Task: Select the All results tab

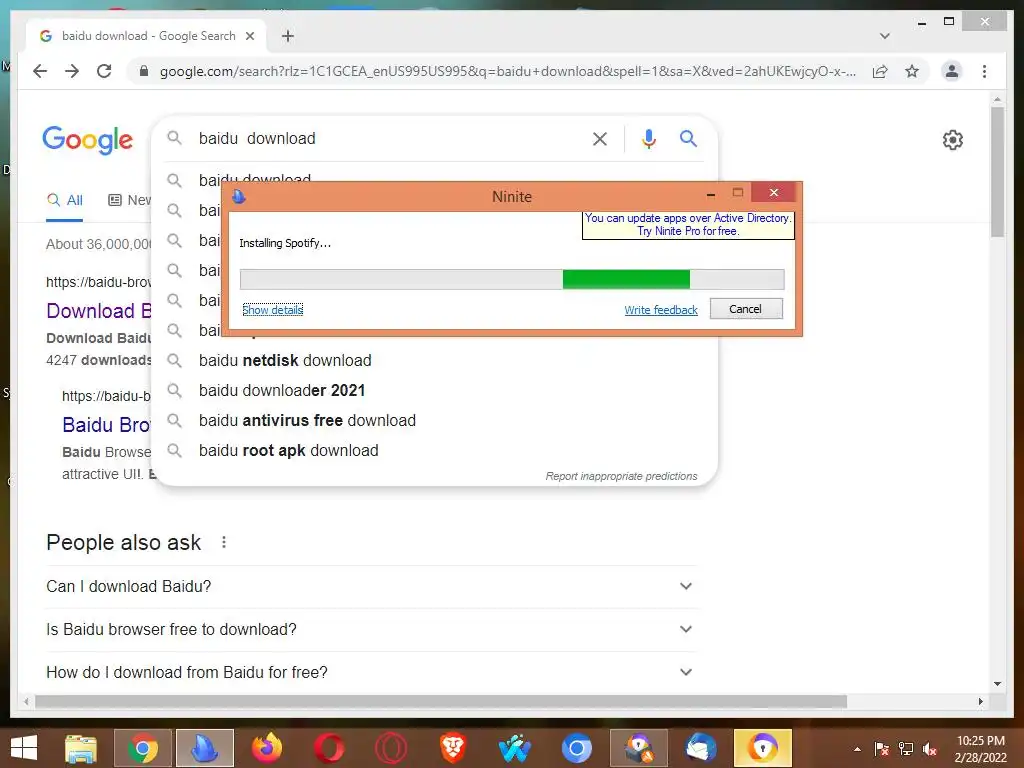Action: click(65, 200)
